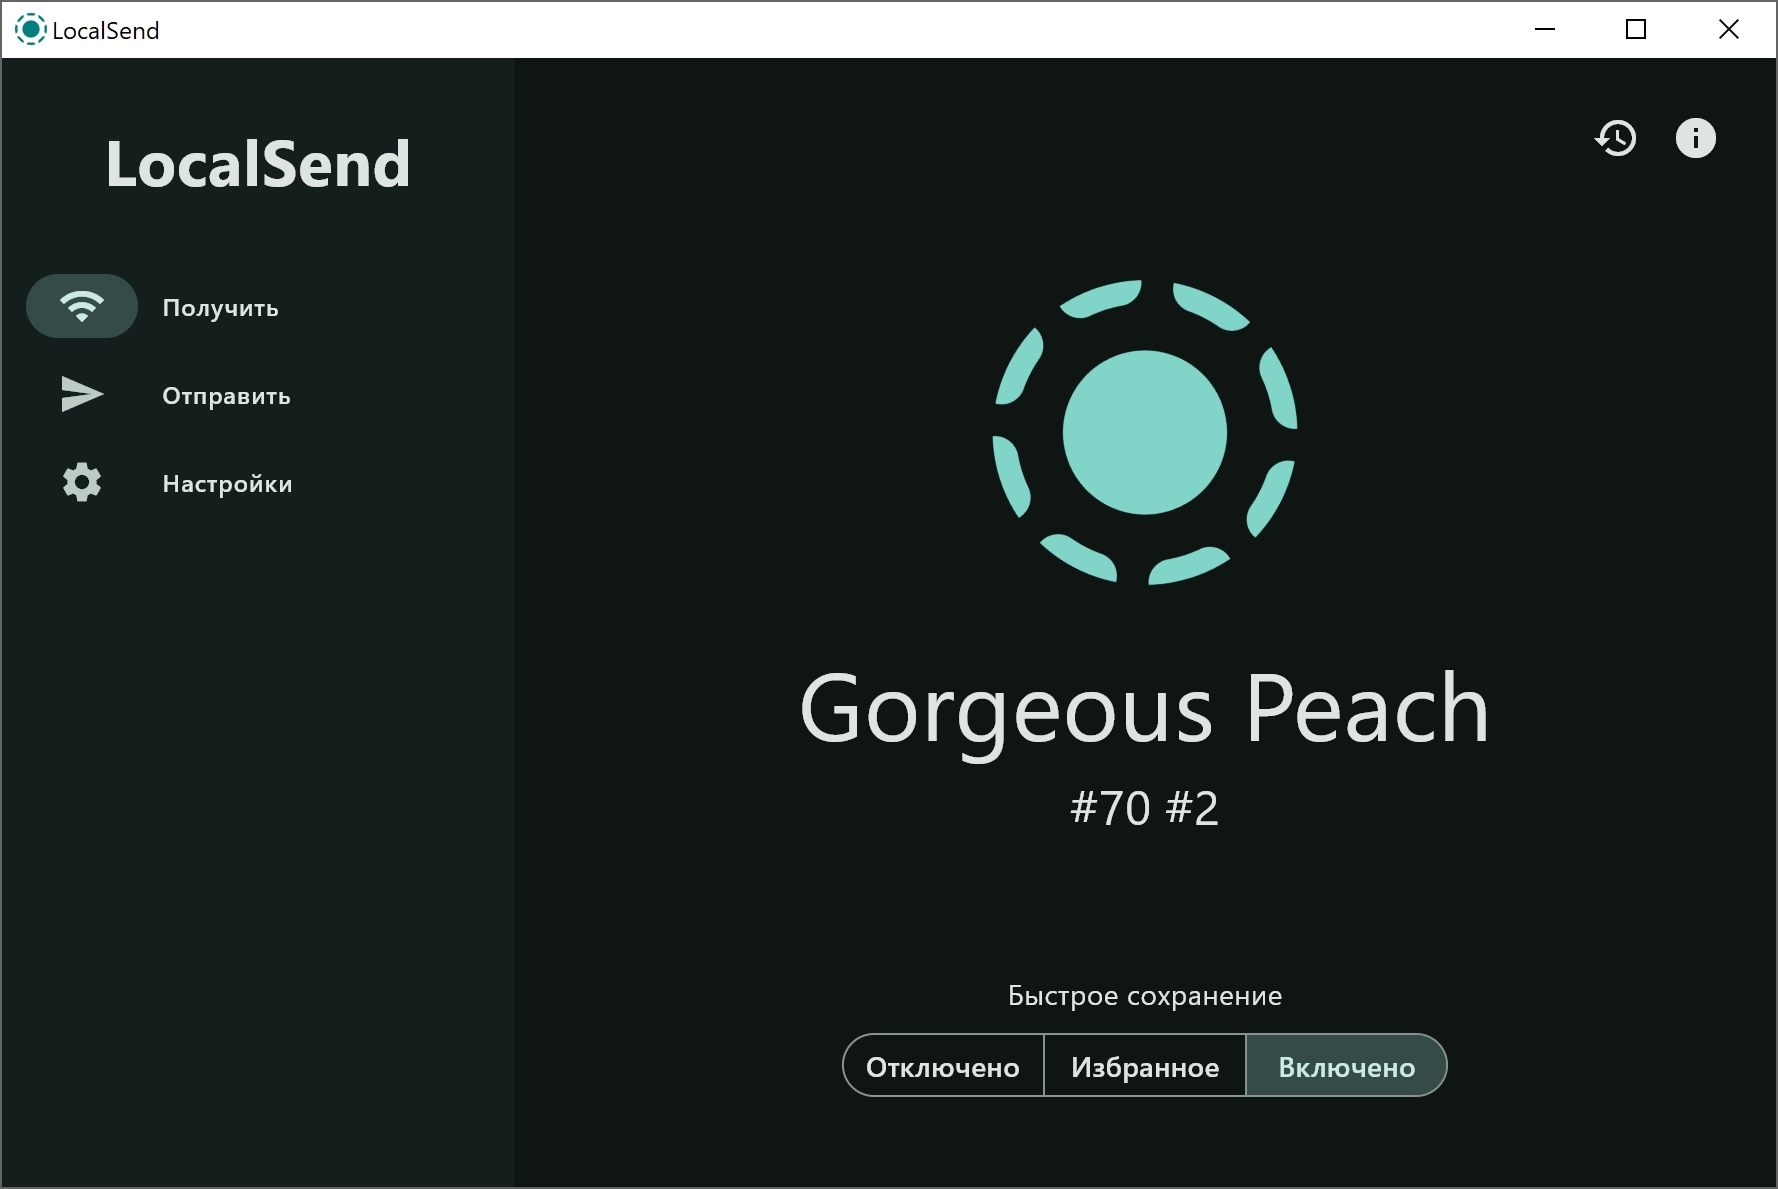This screenshot has width=1778, height=1189.
Task: Close the LocalSend window
Action: pos(1729,30)
